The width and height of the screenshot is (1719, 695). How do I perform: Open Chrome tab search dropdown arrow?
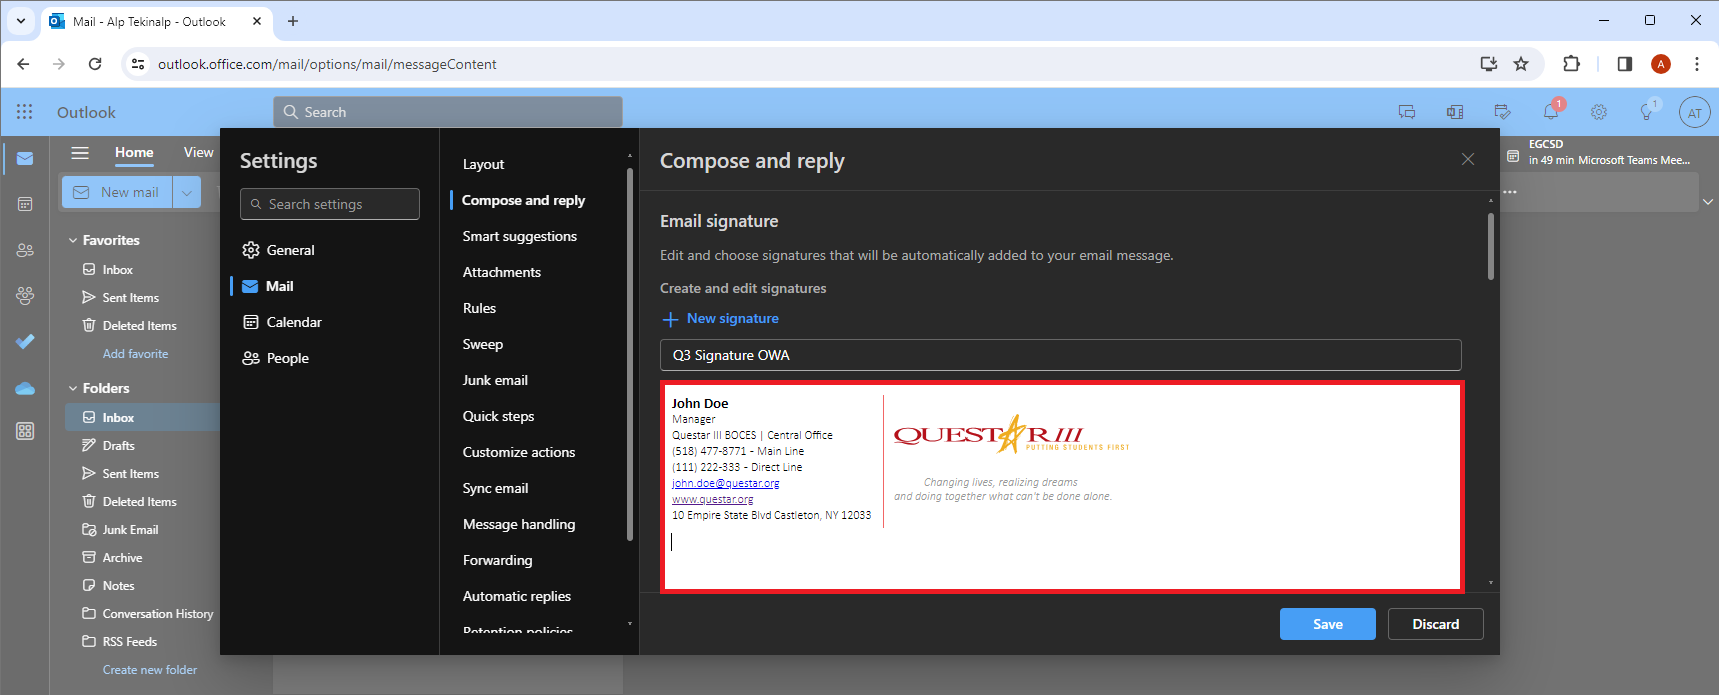point(20,21)
